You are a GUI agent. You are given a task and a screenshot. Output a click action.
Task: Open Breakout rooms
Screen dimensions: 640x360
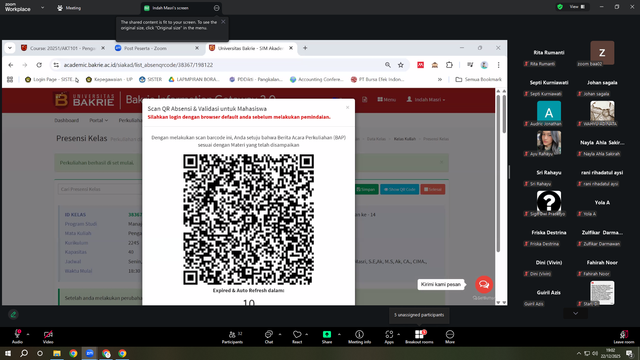pos(419,336)
